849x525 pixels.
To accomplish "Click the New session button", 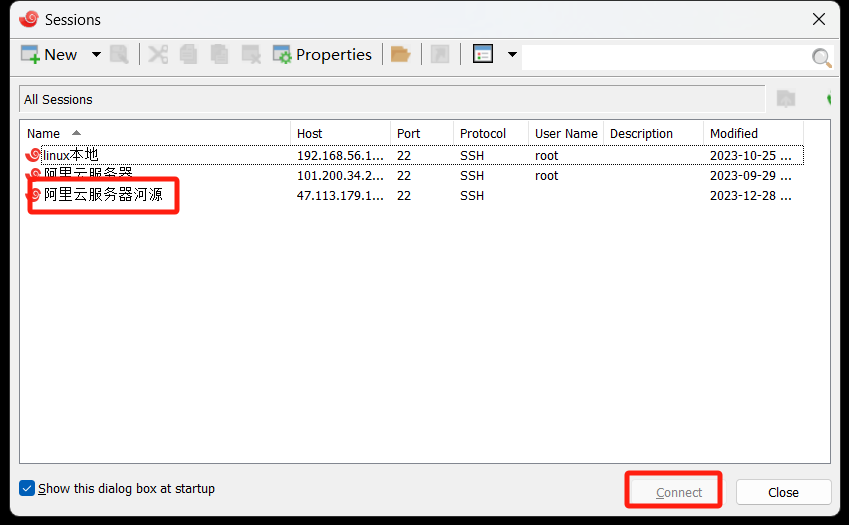I will (49, 55).
